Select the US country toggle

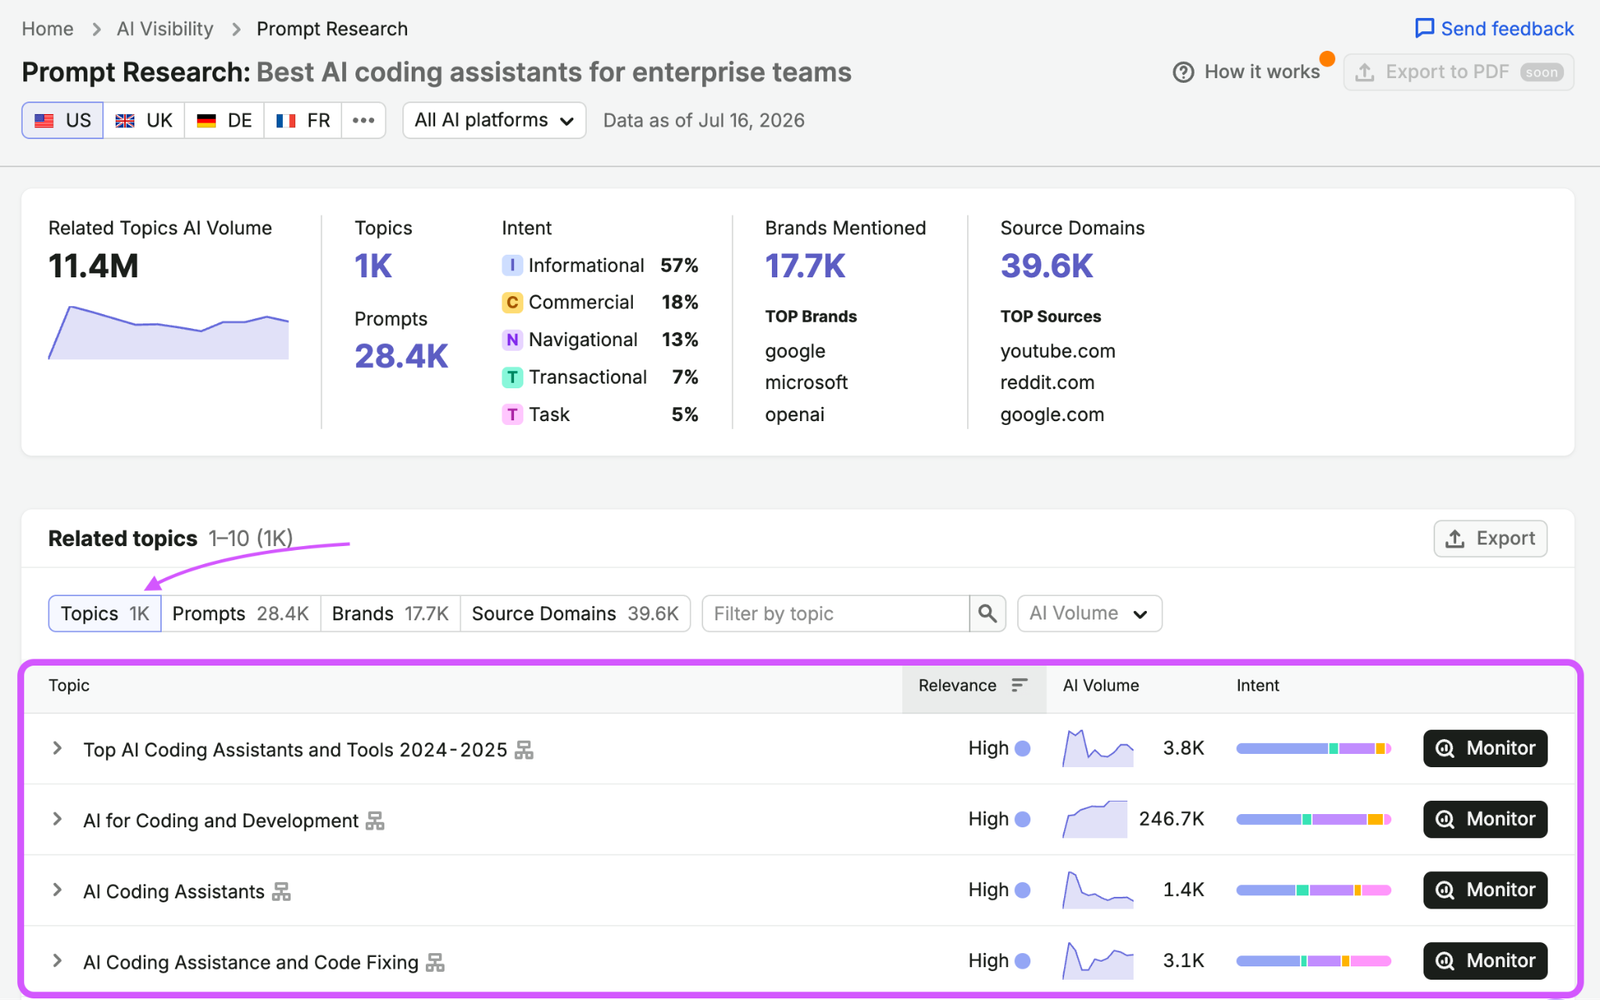point(62,120)
